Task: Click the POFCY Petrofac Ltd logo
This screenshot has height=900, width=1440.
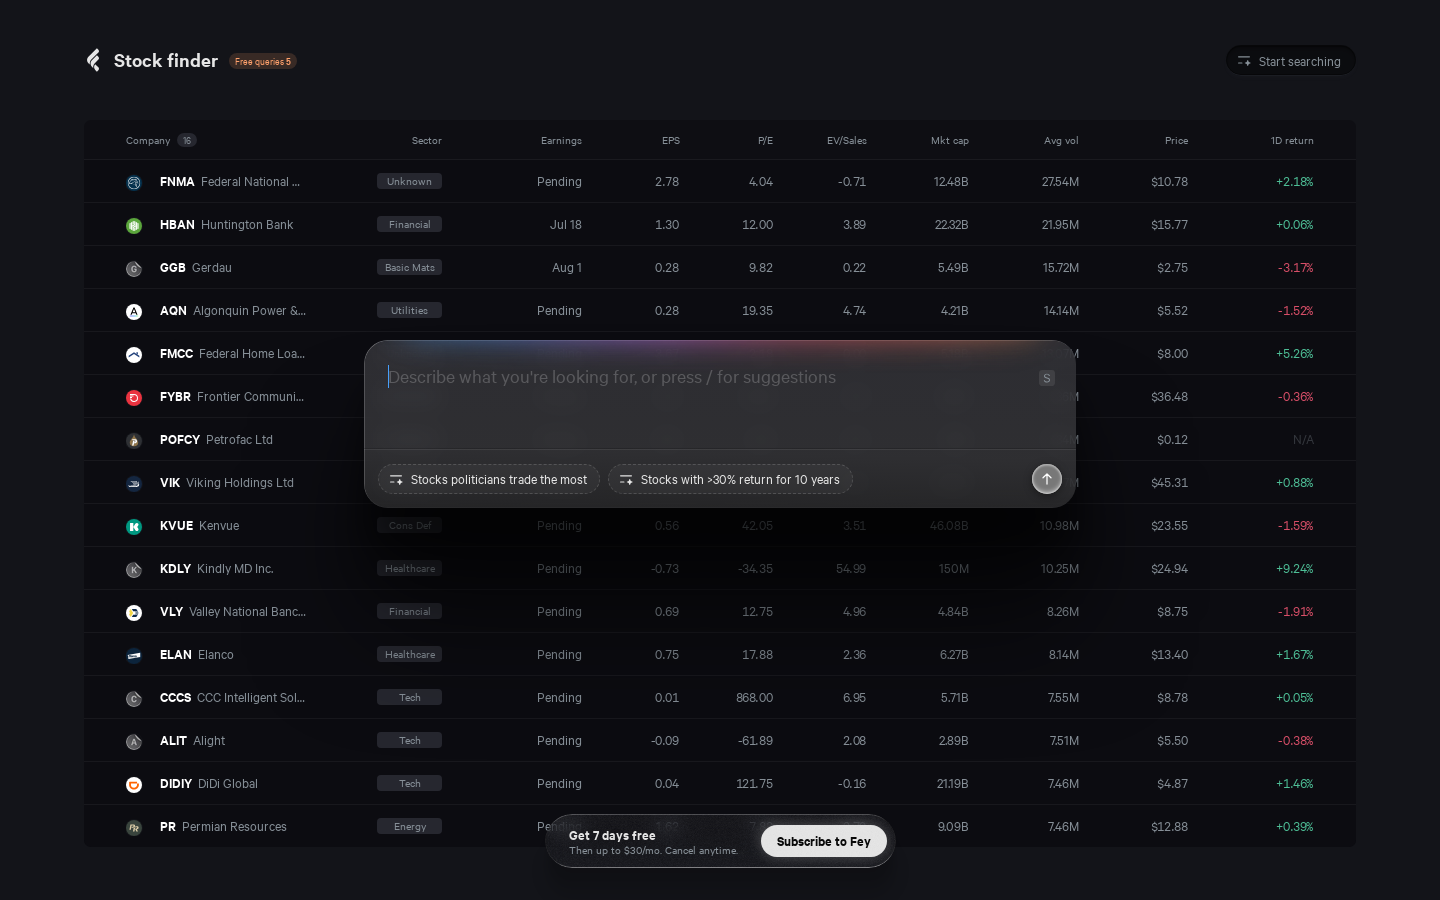Action: [x=134, y=440]
